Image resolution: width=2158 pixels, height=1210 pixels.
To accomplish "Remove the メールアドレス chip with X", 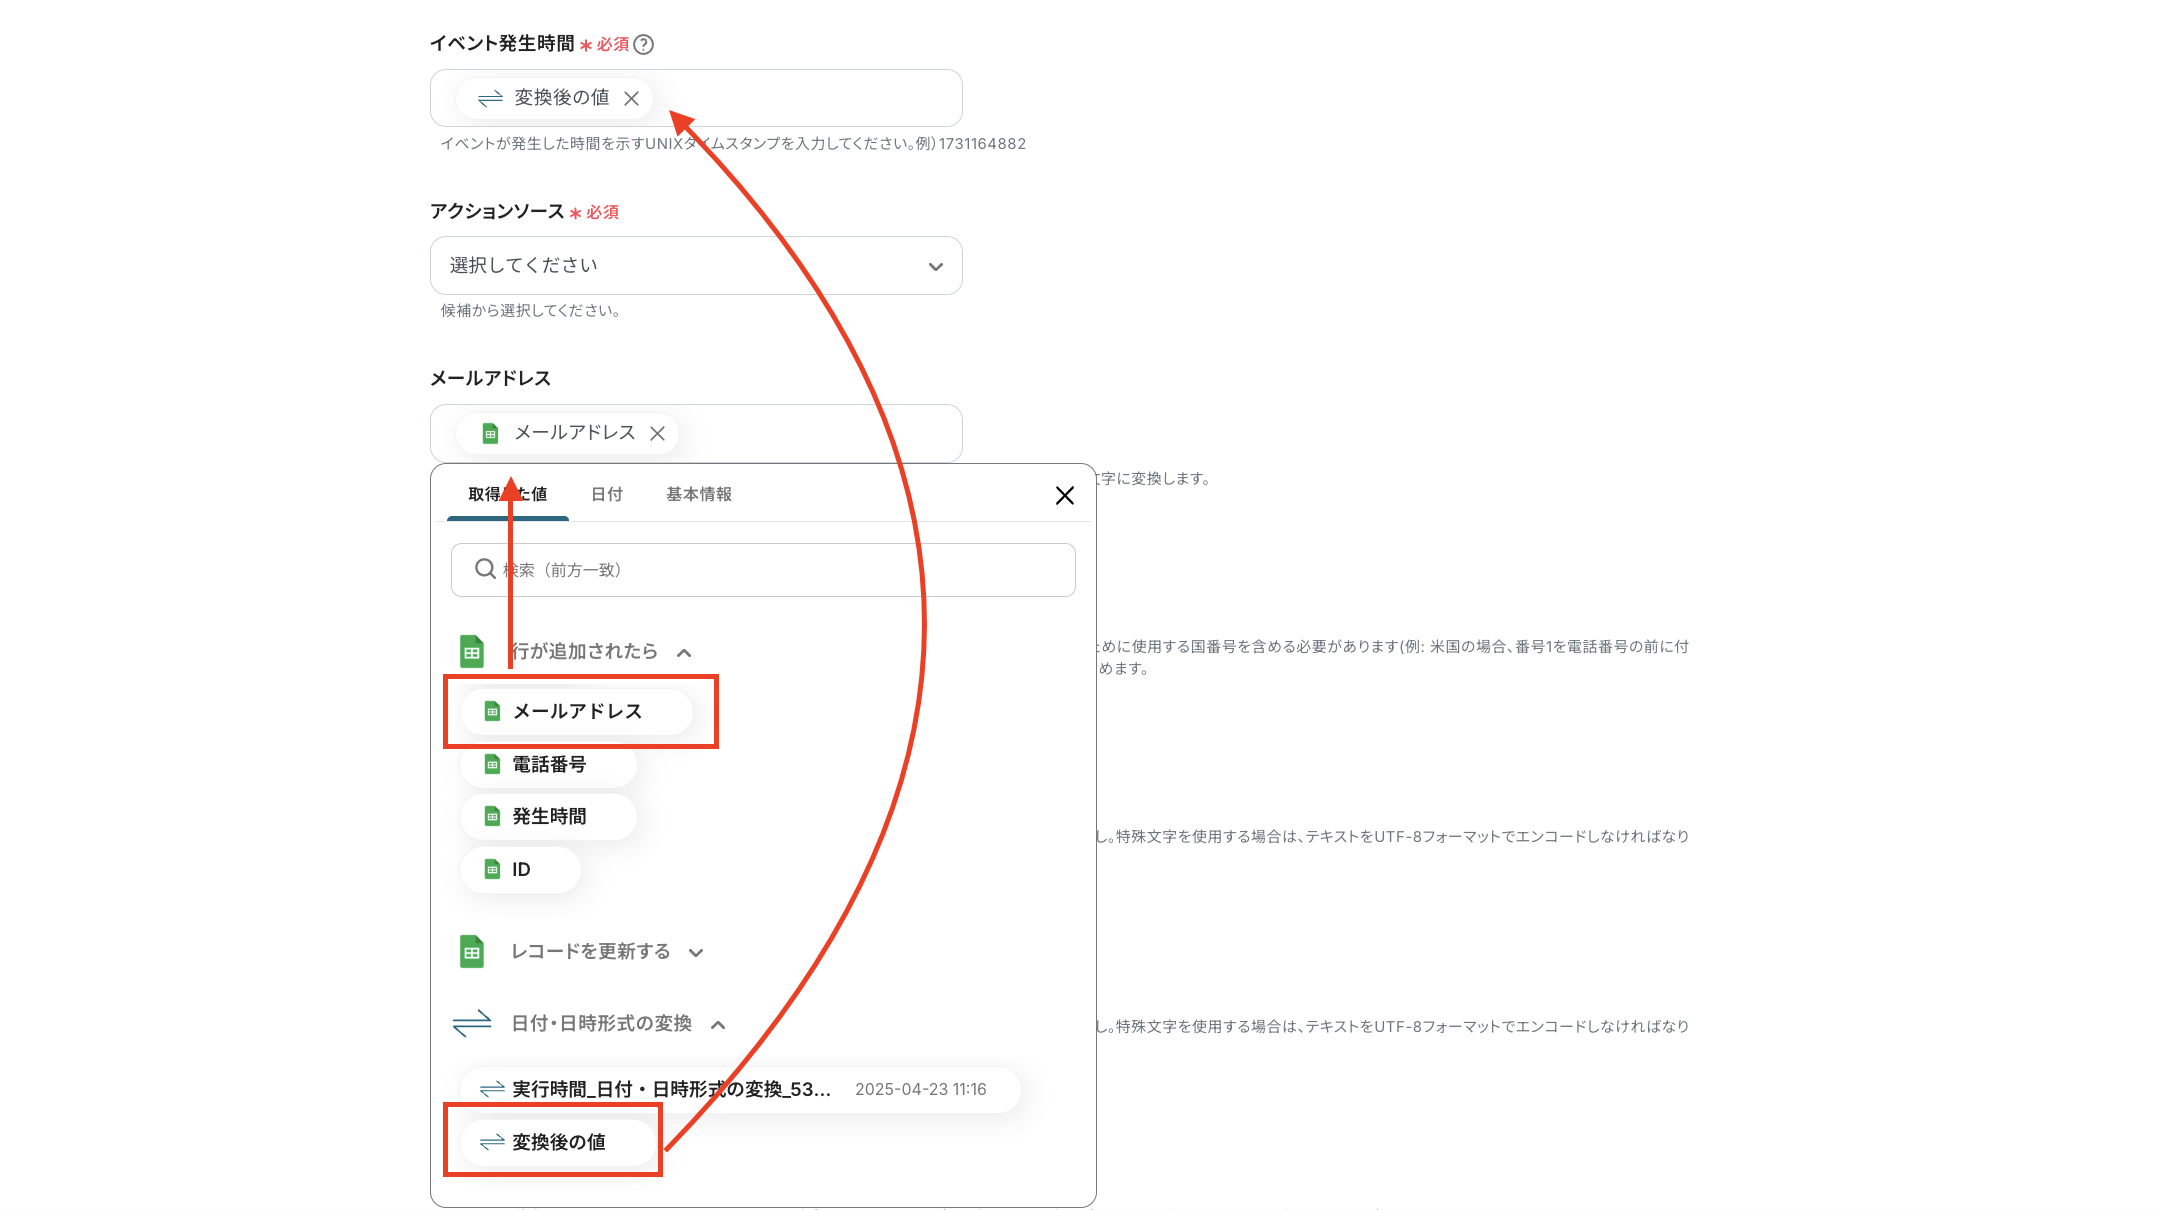I will tap(657, 433).
